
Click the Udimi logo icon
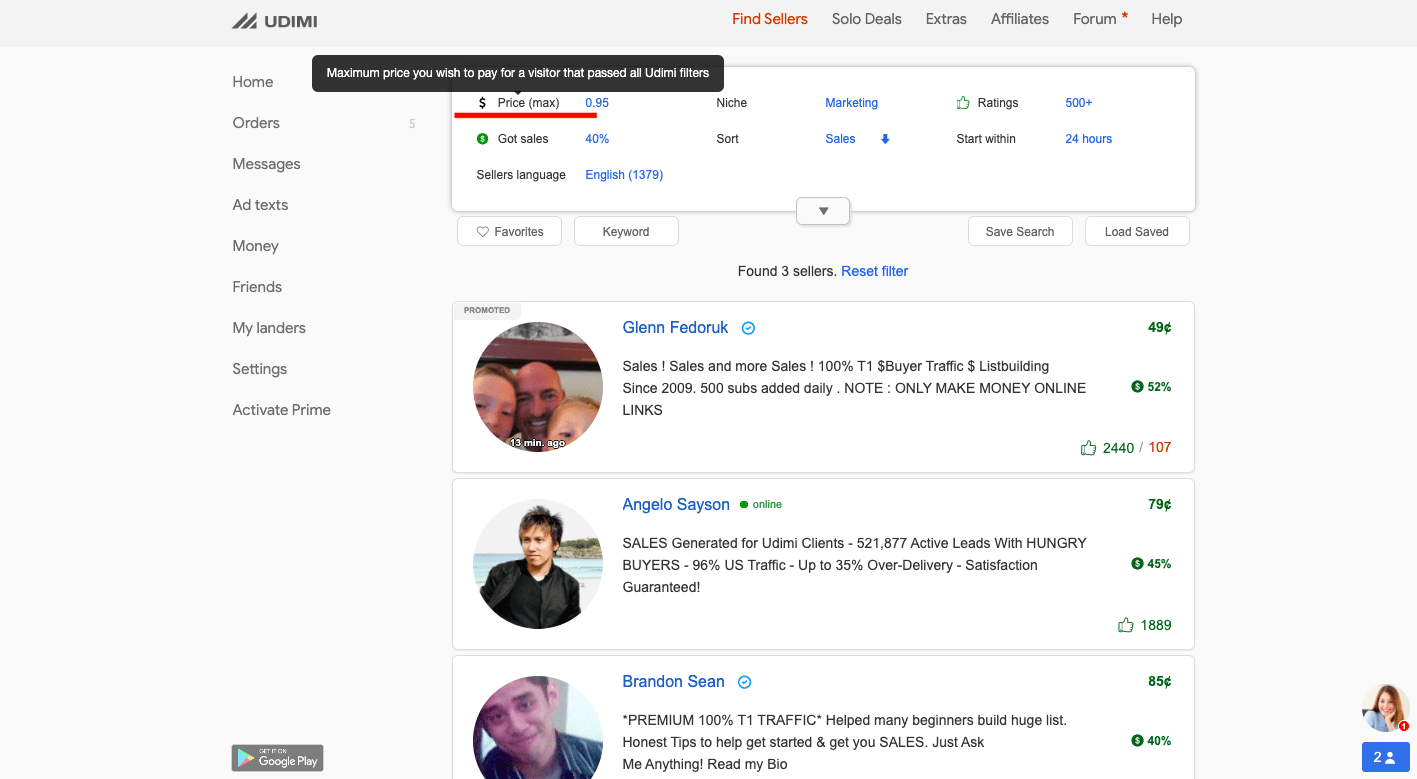[x=245, y=21]
